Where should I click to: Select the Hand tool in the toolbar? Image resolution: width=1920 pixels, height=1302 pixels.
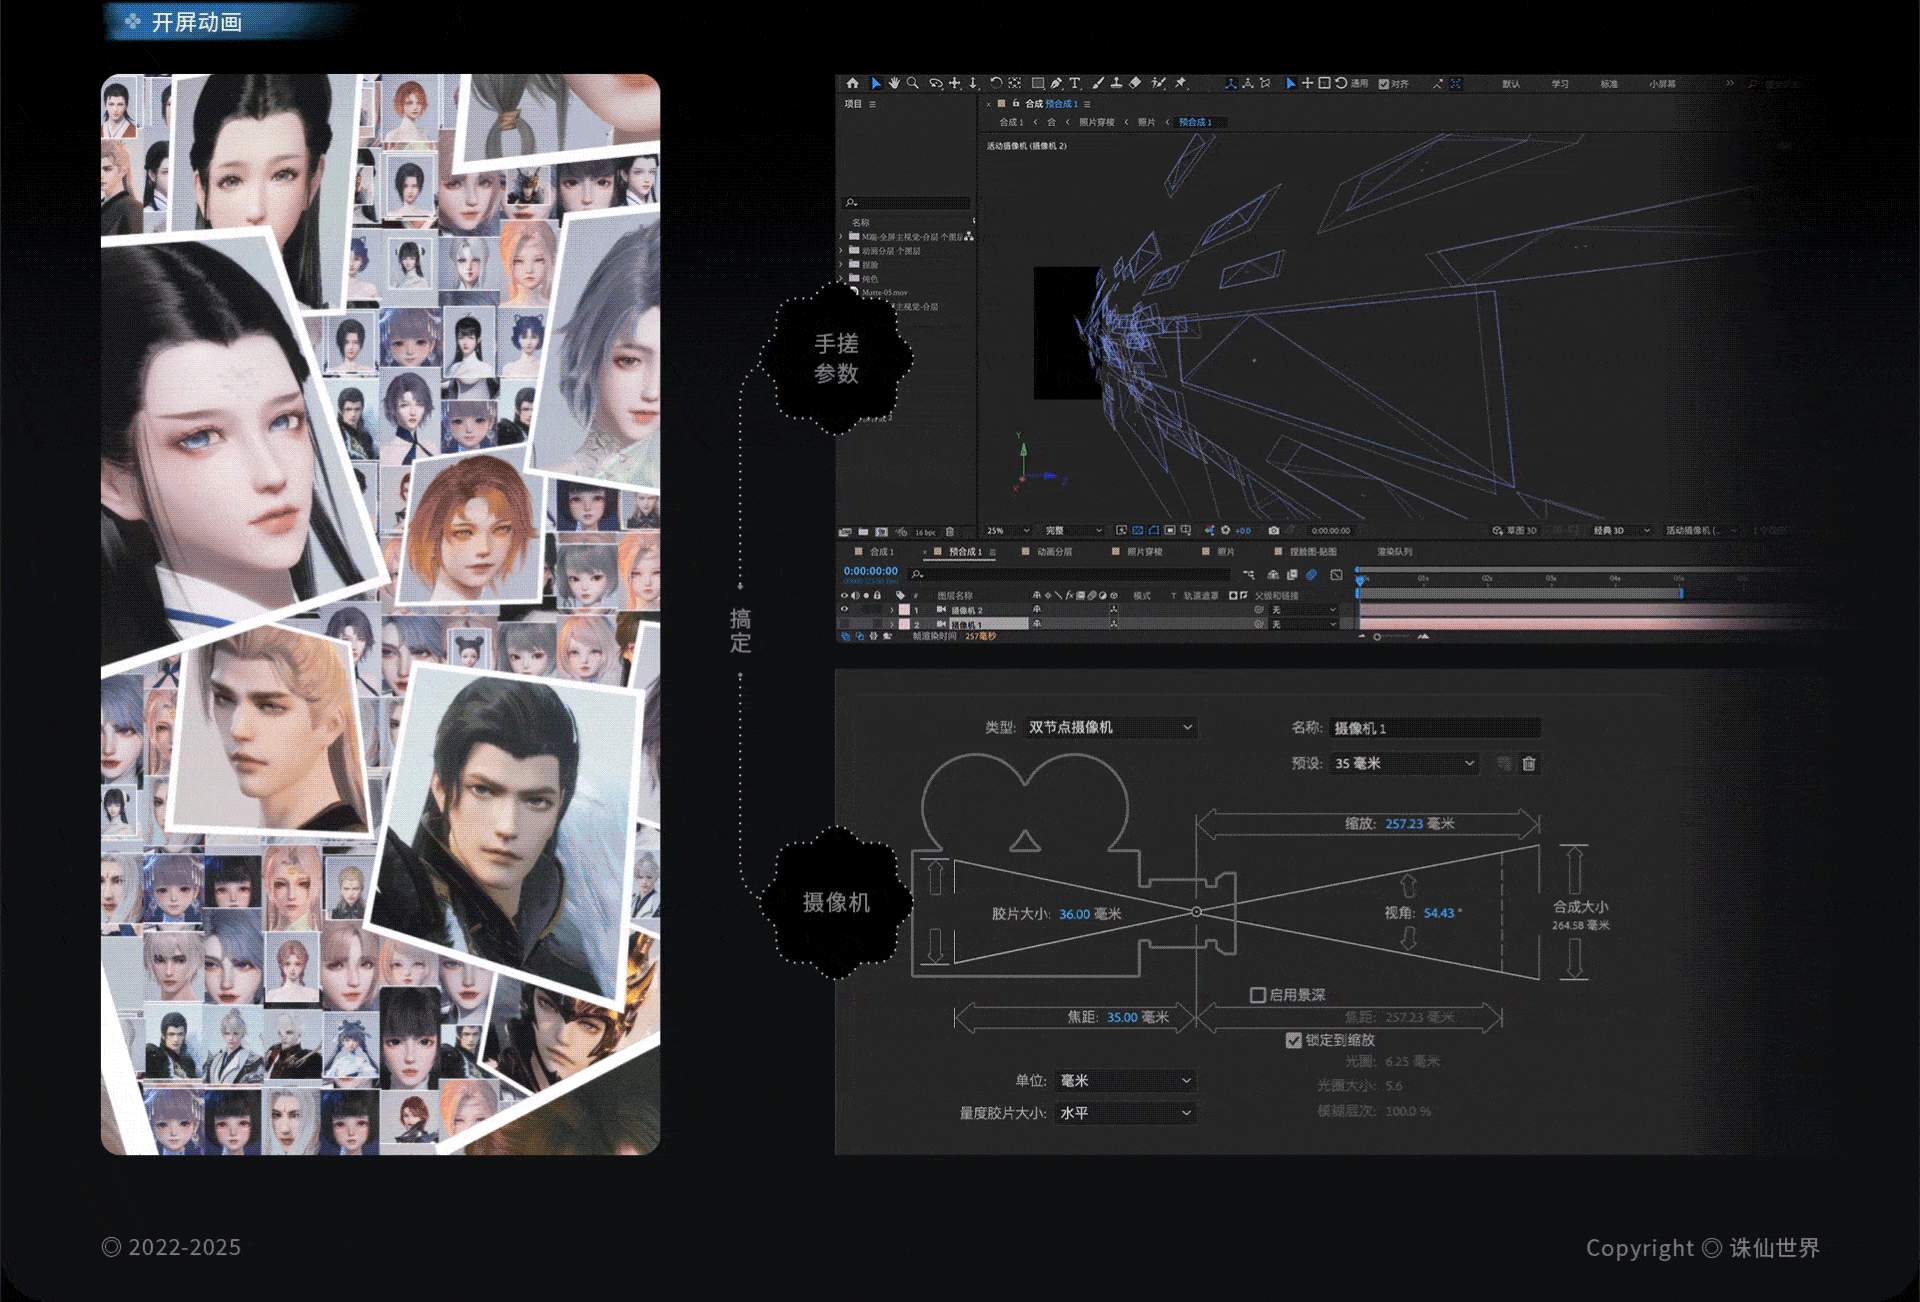pos(894,83)
